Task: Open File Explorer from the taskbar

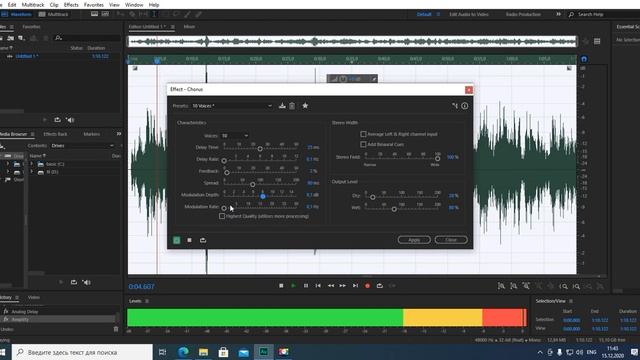Action: click(x=203, y=351)
